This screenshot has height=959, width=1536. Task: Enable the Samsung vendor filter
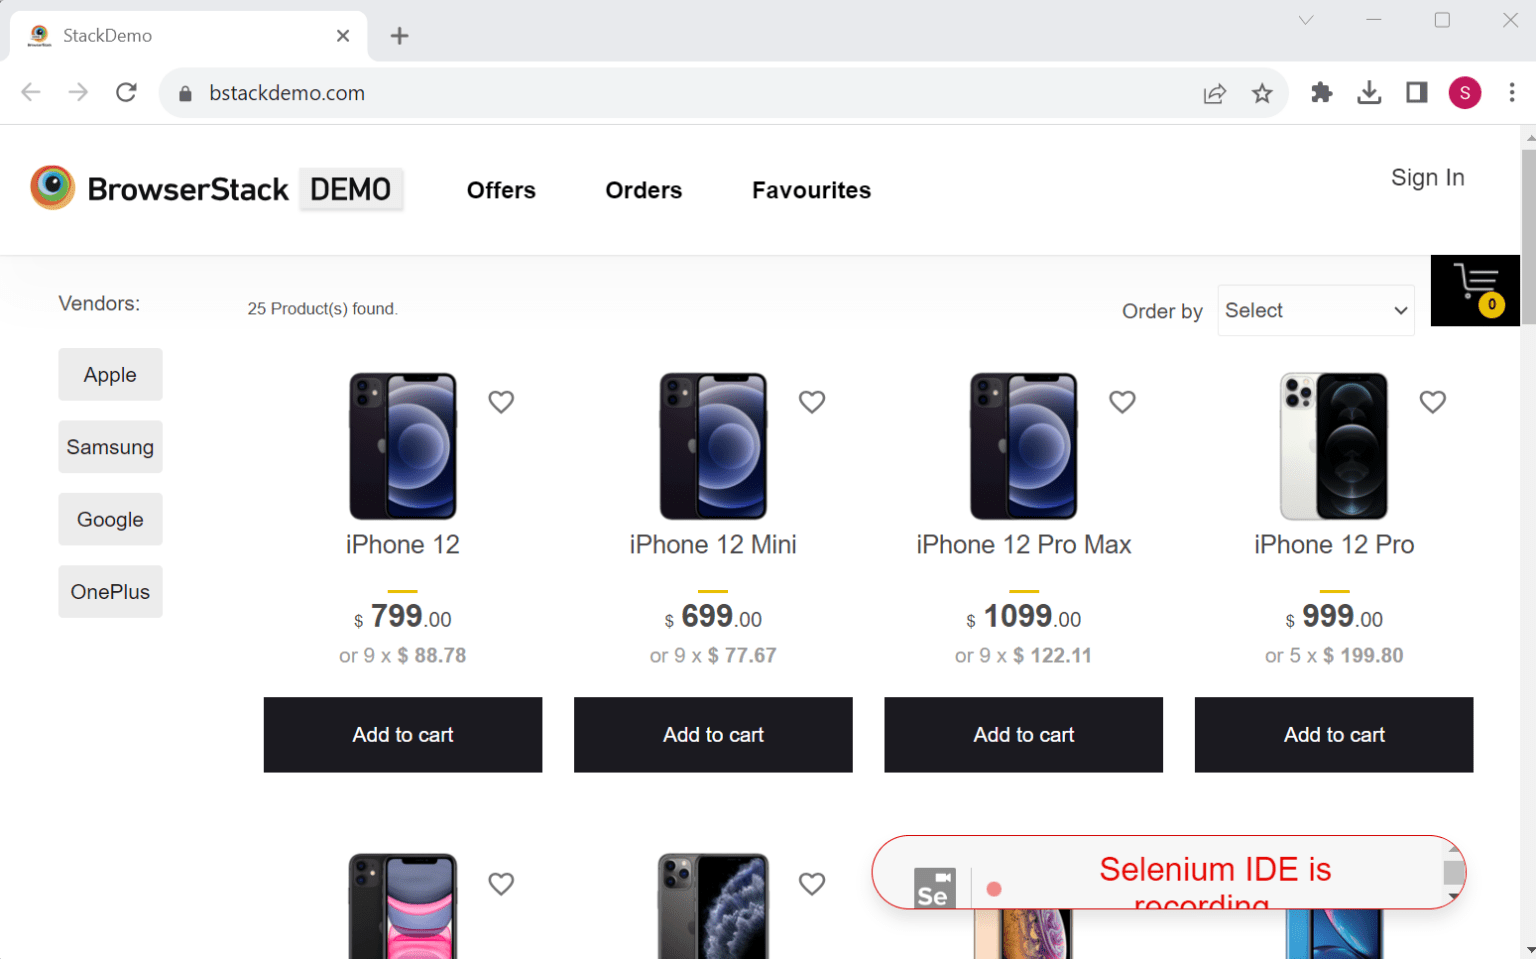[110, 446]
